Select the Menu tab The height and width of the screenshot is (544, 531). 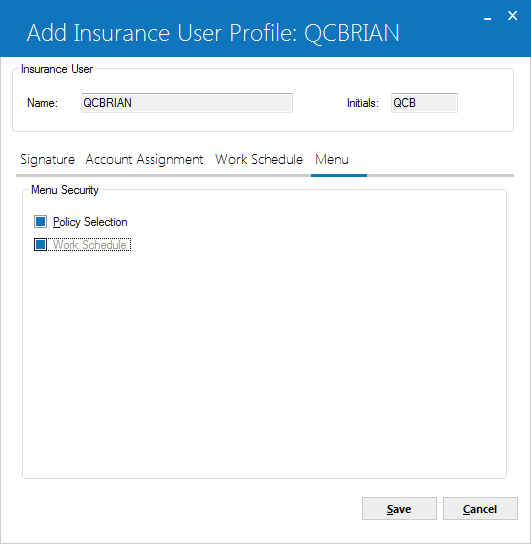(x=332, y=160)
